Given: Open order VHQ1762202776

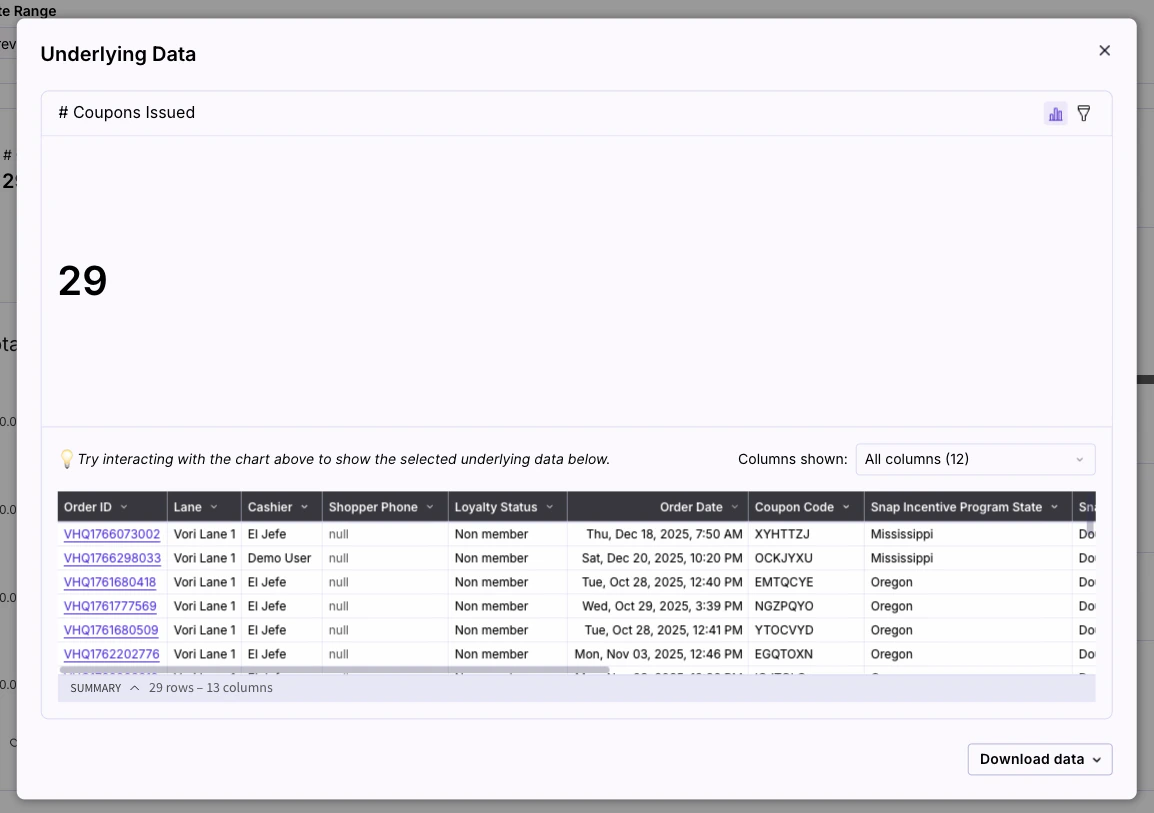Looking at the screenshot, I should [x=111, y=654].
